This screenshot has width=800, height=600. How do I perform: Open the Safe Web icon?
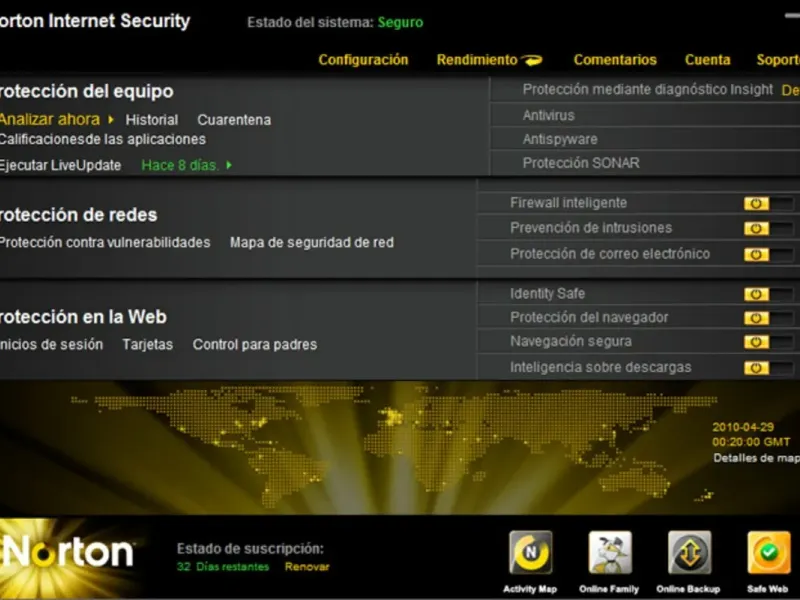pos(769,553)
